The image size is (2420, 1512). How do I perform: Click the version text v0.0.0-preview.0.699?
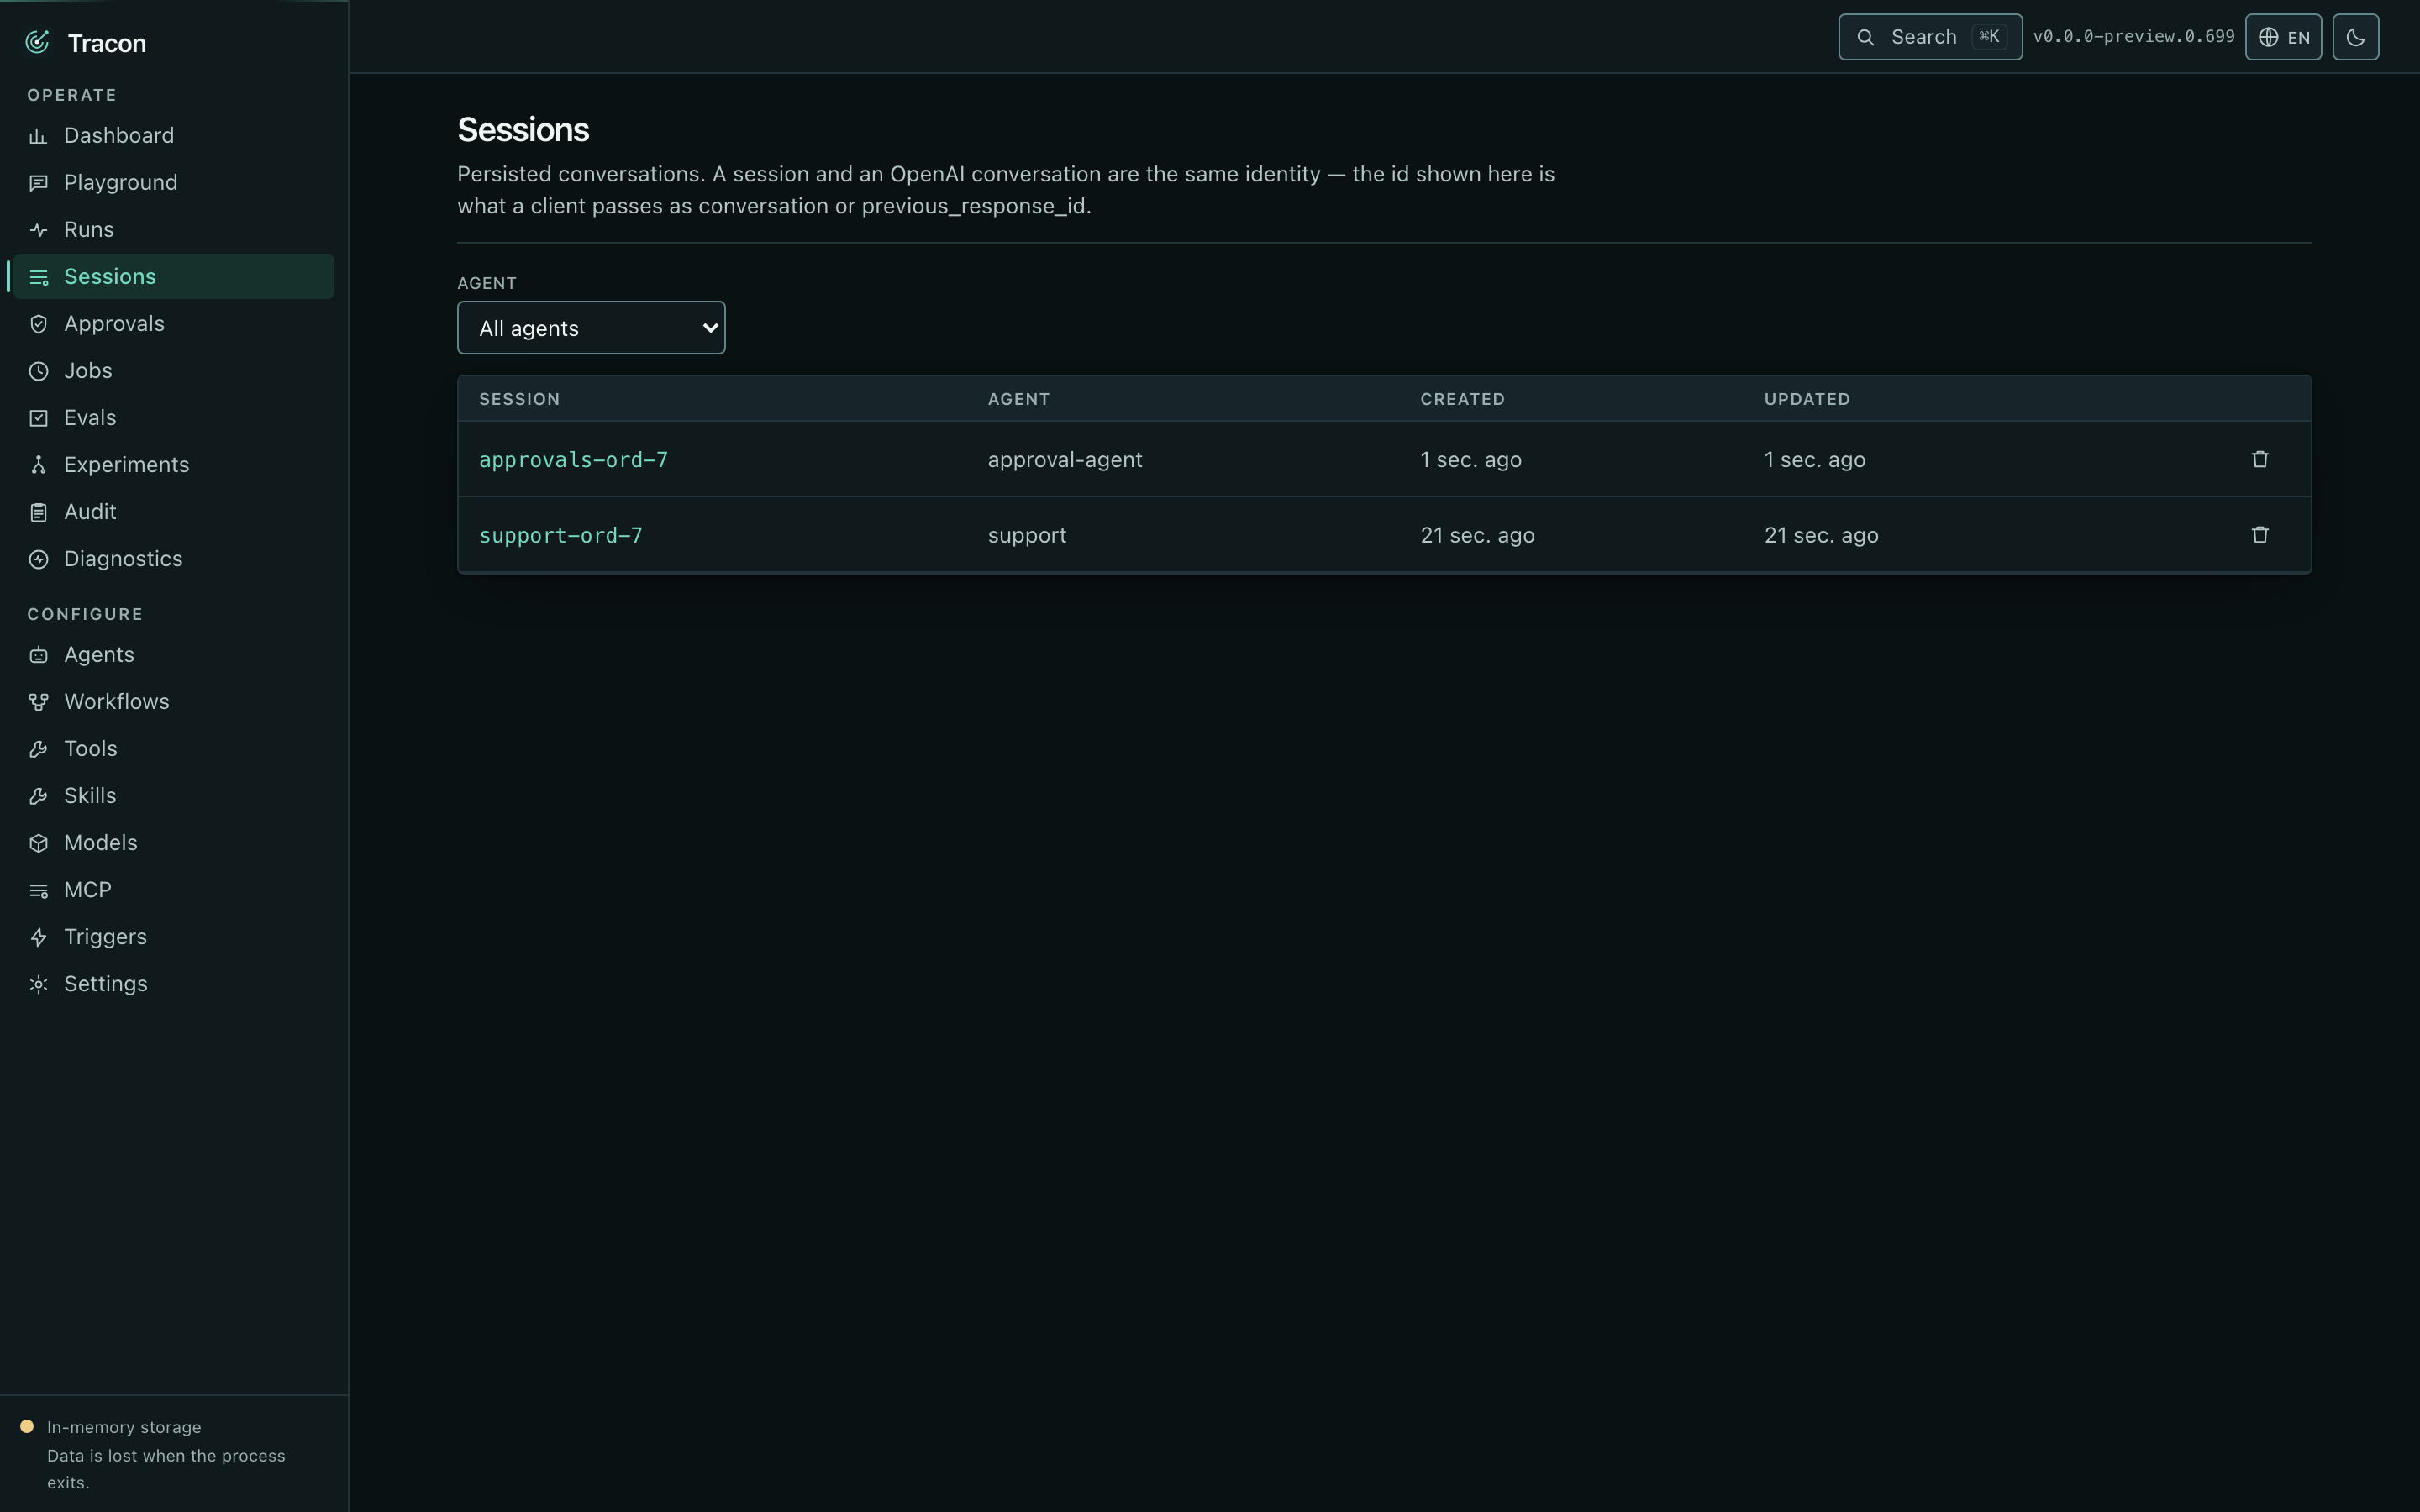[2133, 37]
